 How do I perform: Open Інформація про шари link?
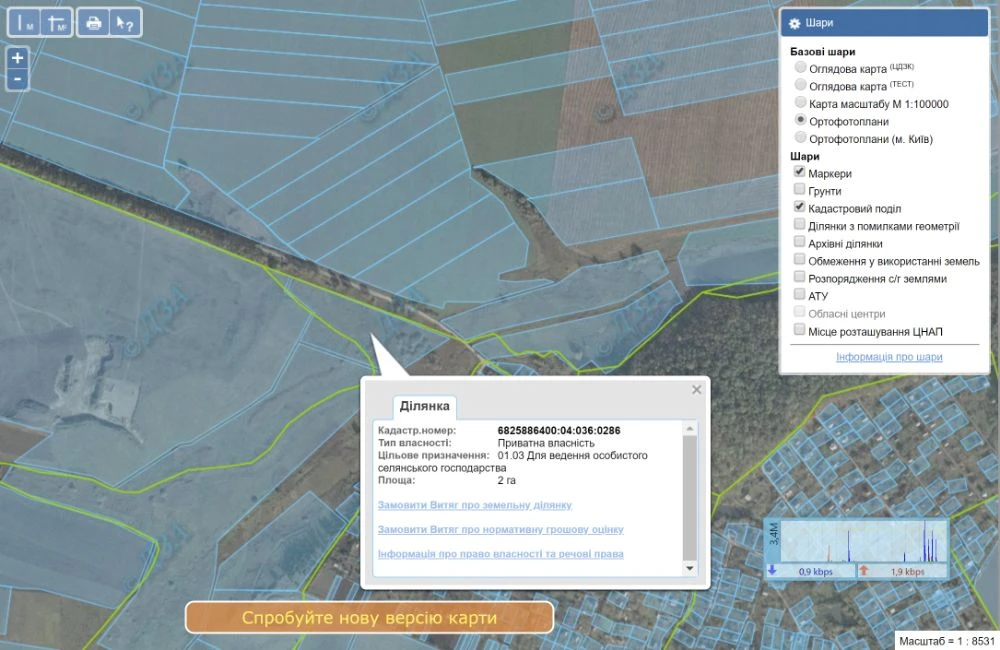click(x=889, y=357)
